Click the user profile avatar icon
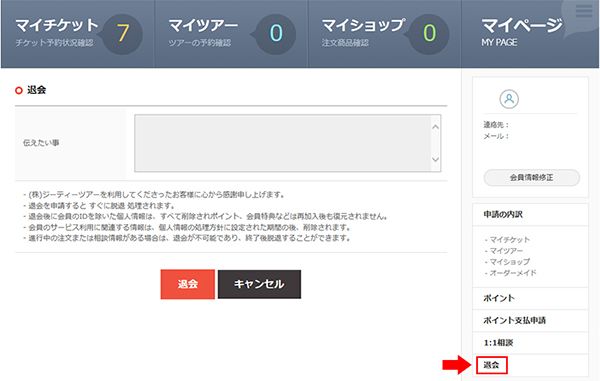 coord(509,99)
